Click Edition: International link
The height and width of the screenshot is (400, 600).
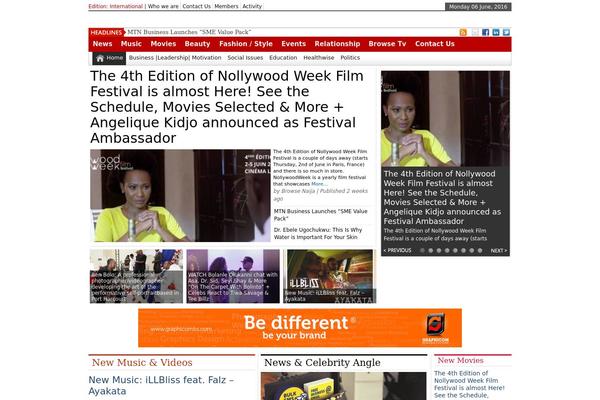coord(116,6)
